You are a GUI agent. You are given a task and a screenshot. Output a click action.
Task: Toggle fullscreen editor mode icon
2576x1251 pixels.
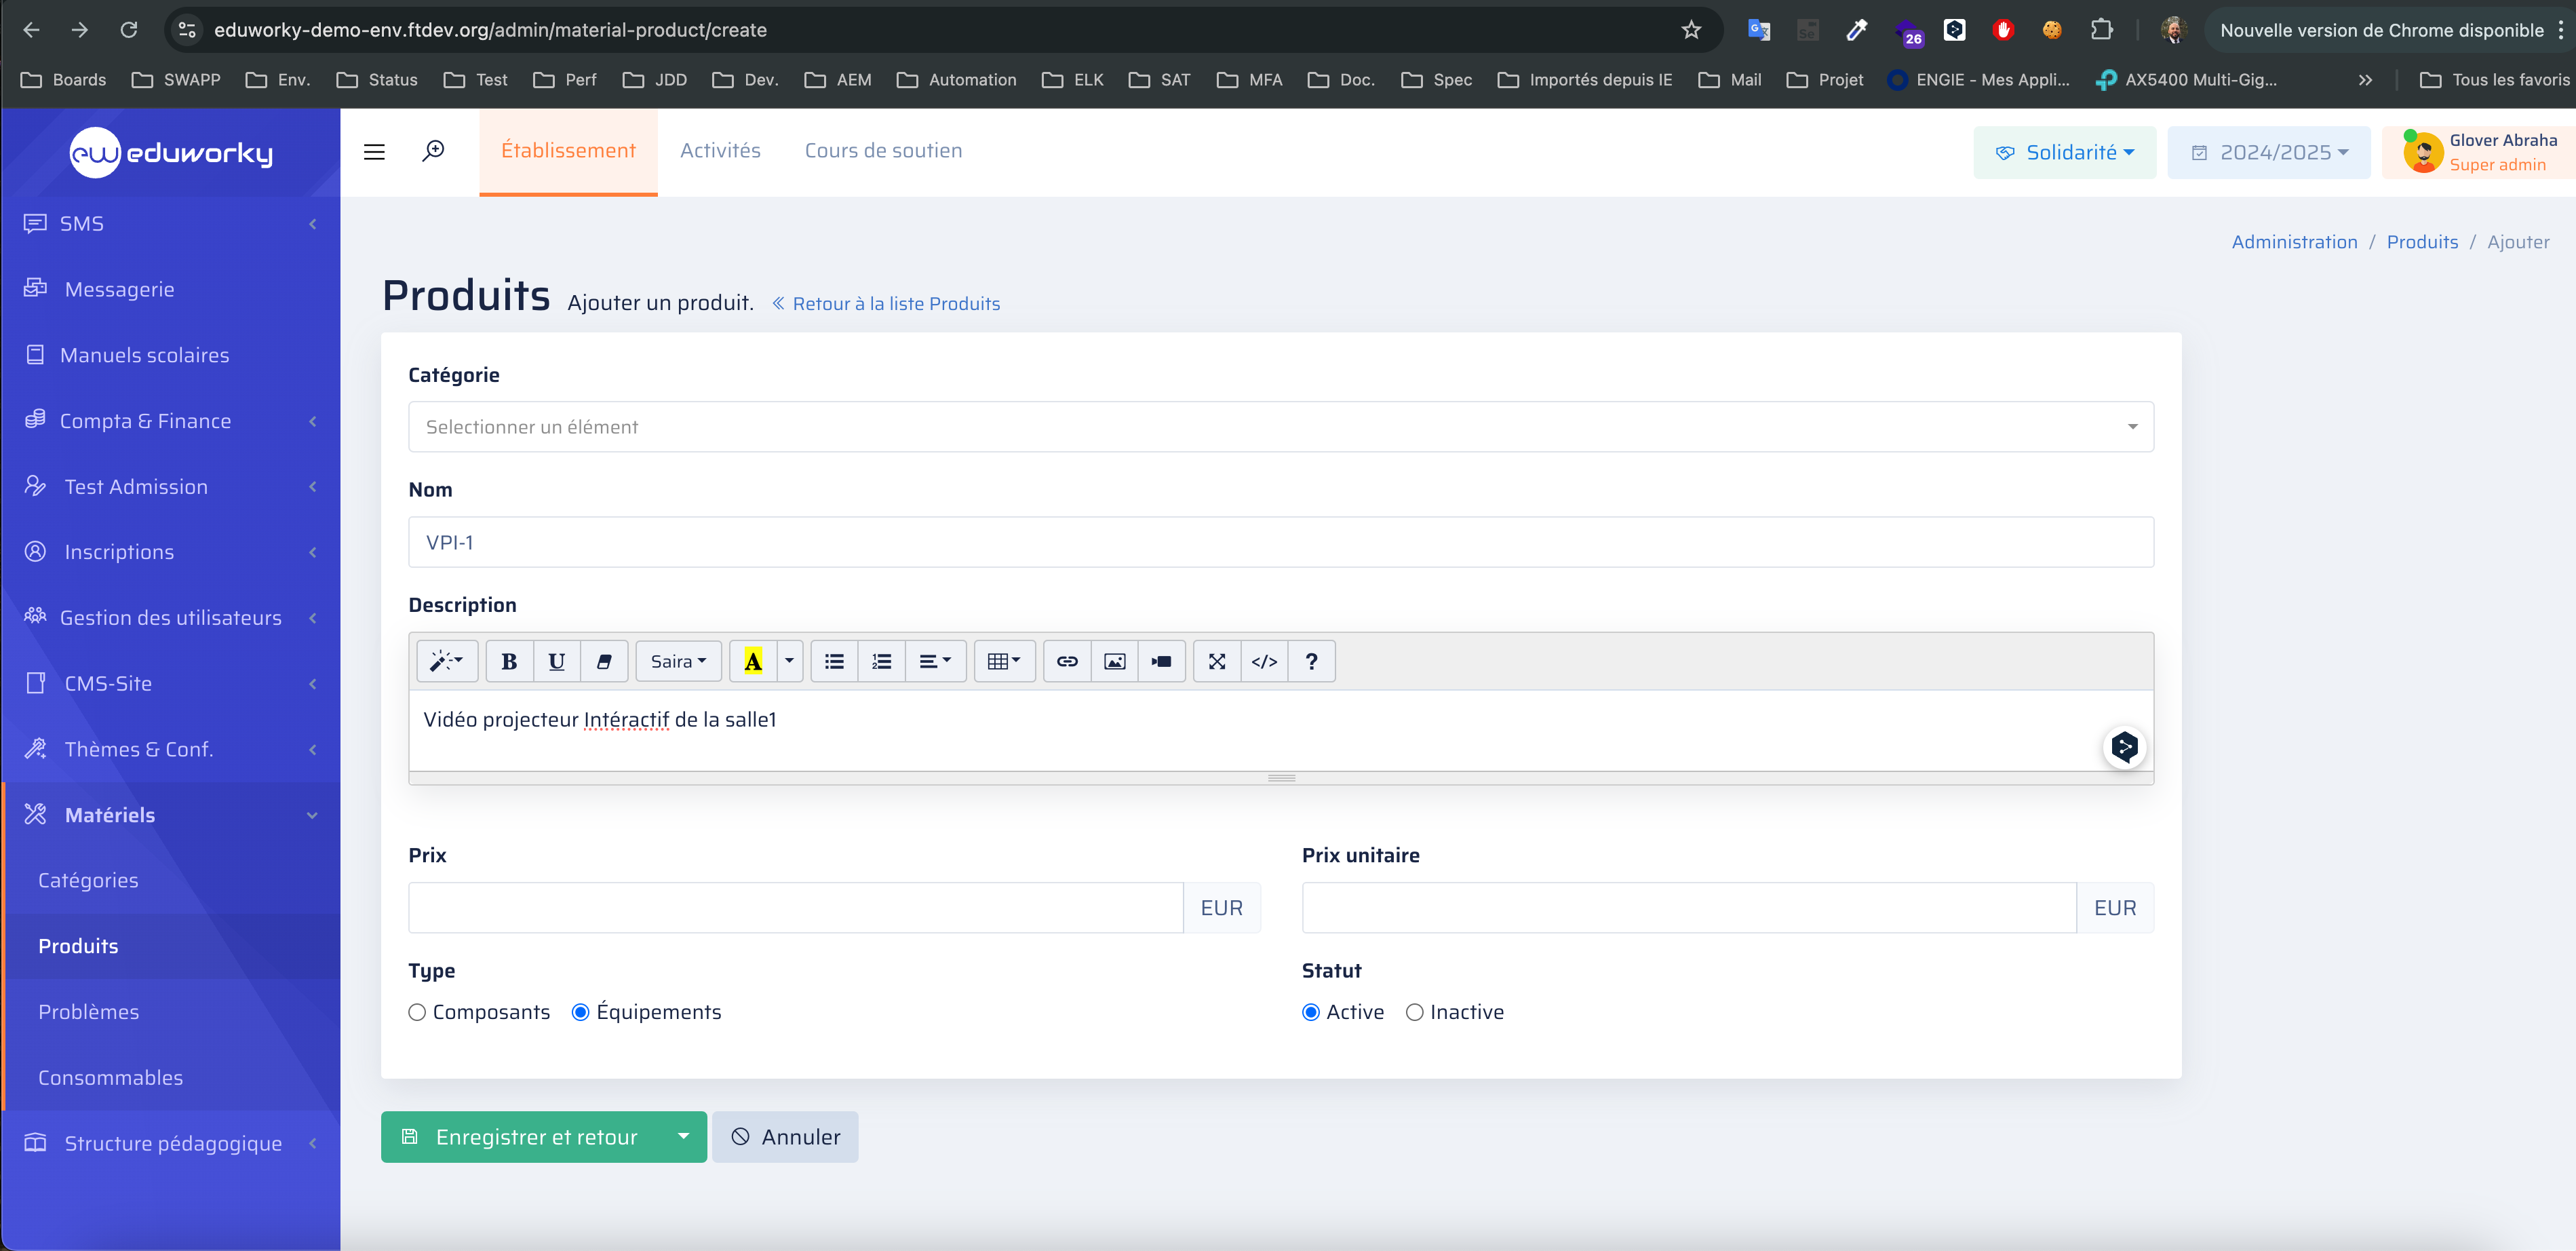point(1216,661)
